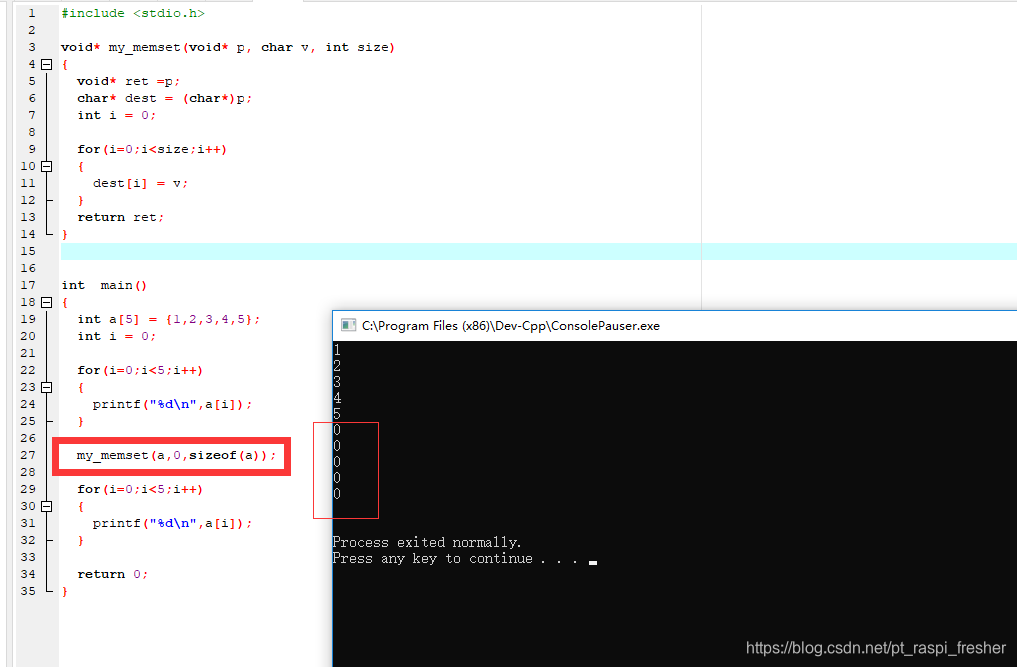Image resolution: width=1017 pixels, height=667 pixels.
Task: Click 'void* ret =p;' on line 5
Action: [128, 81]
